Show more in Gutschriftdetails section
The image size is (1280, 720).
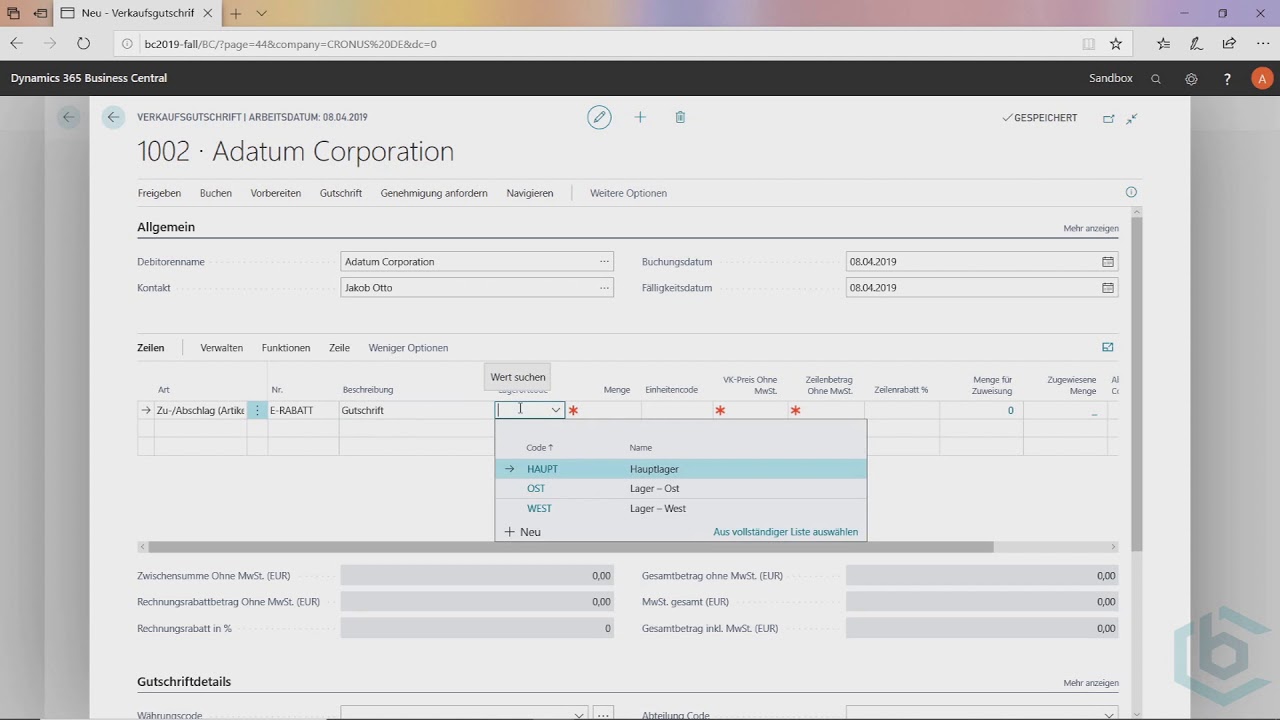point(1091,683)
